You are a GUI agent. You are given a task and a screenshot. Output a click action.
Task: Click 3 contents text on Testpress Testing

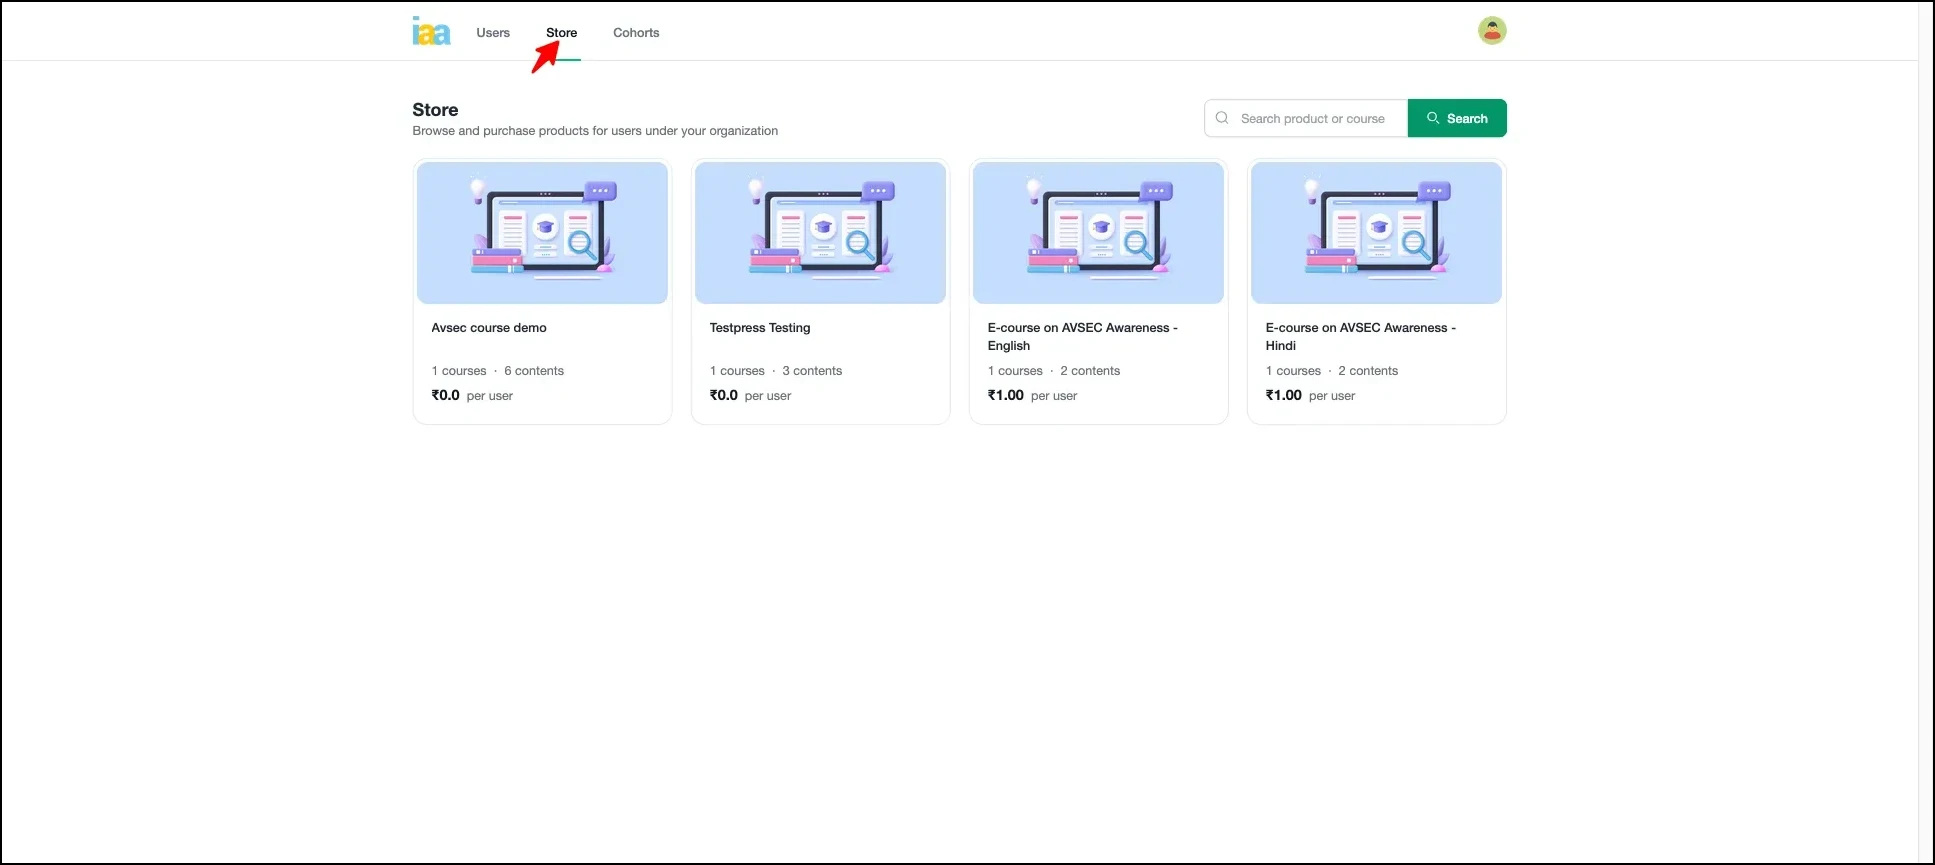coord(812,371)
